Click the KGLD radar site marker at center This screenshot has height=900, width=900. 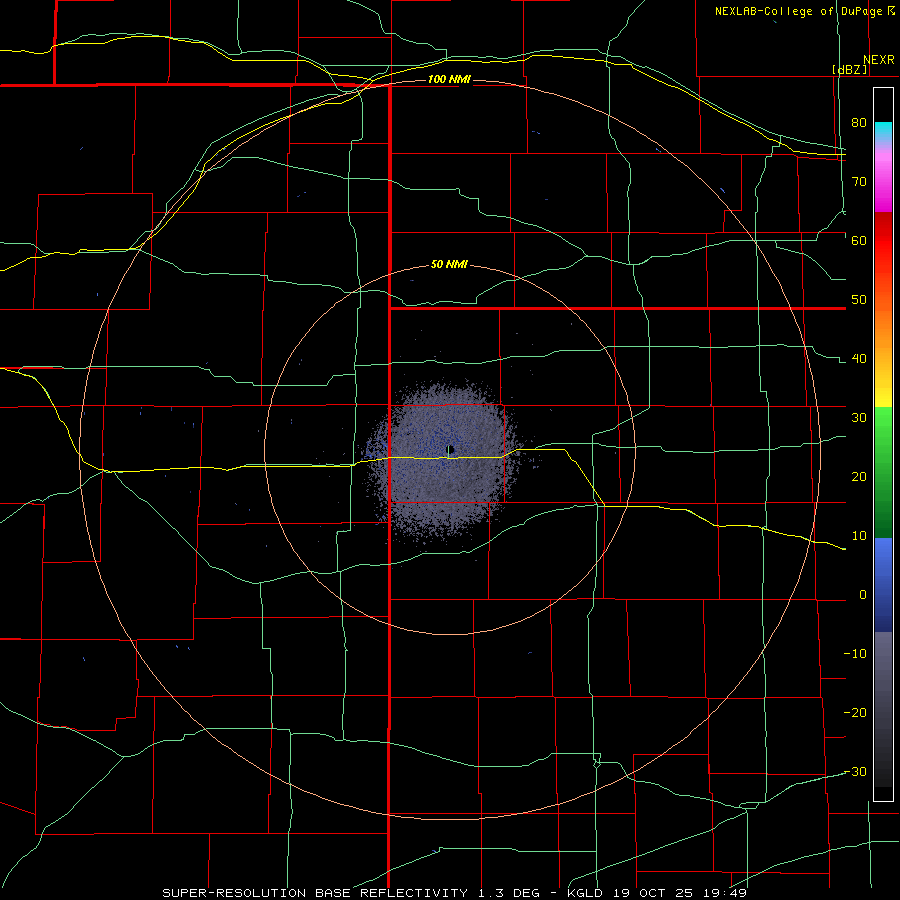451,449
